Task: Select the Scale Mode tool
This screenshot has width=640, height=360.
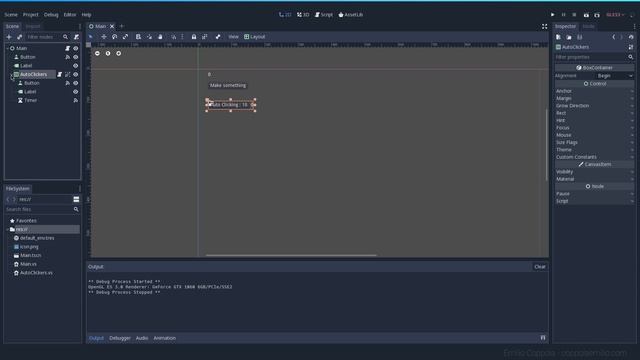Action: (x=125, y=37)
